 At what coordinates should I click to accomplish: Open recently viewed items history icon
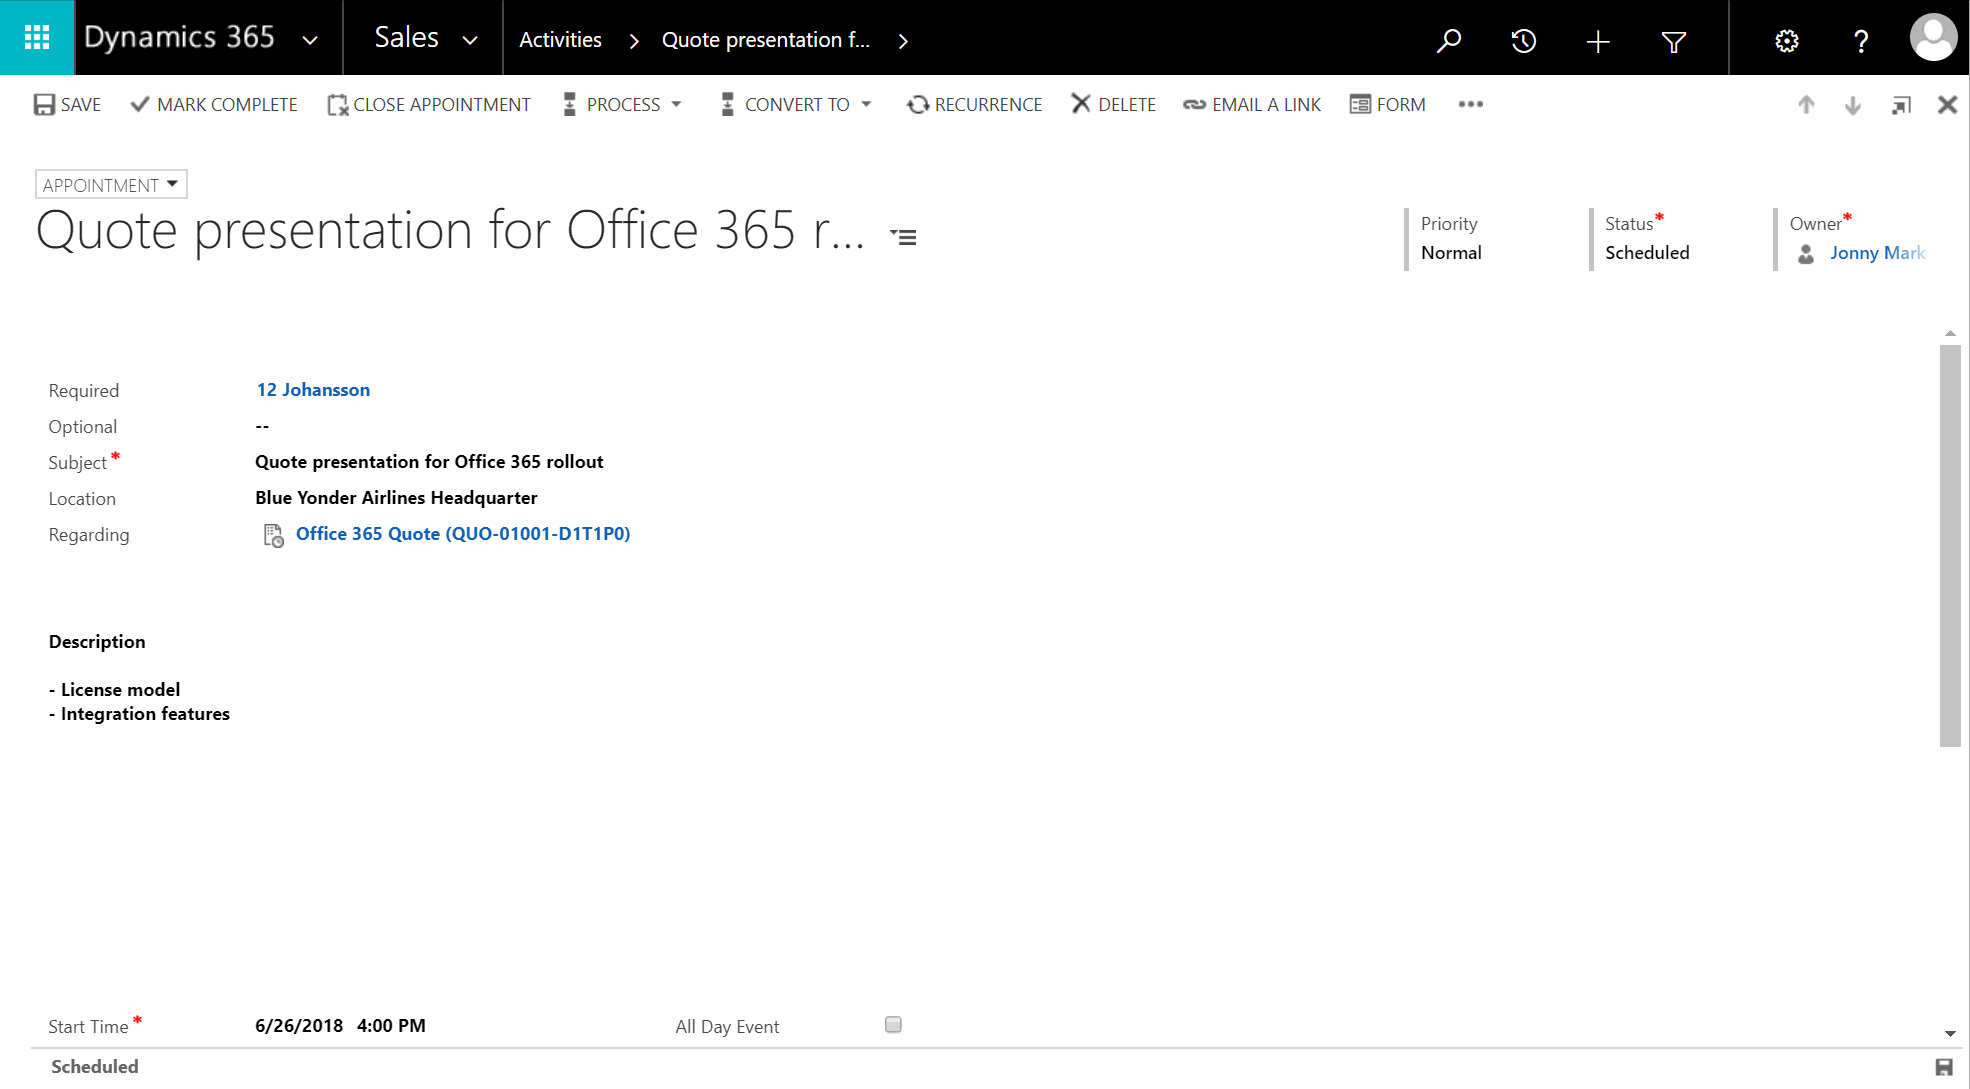pos(1523,41)
